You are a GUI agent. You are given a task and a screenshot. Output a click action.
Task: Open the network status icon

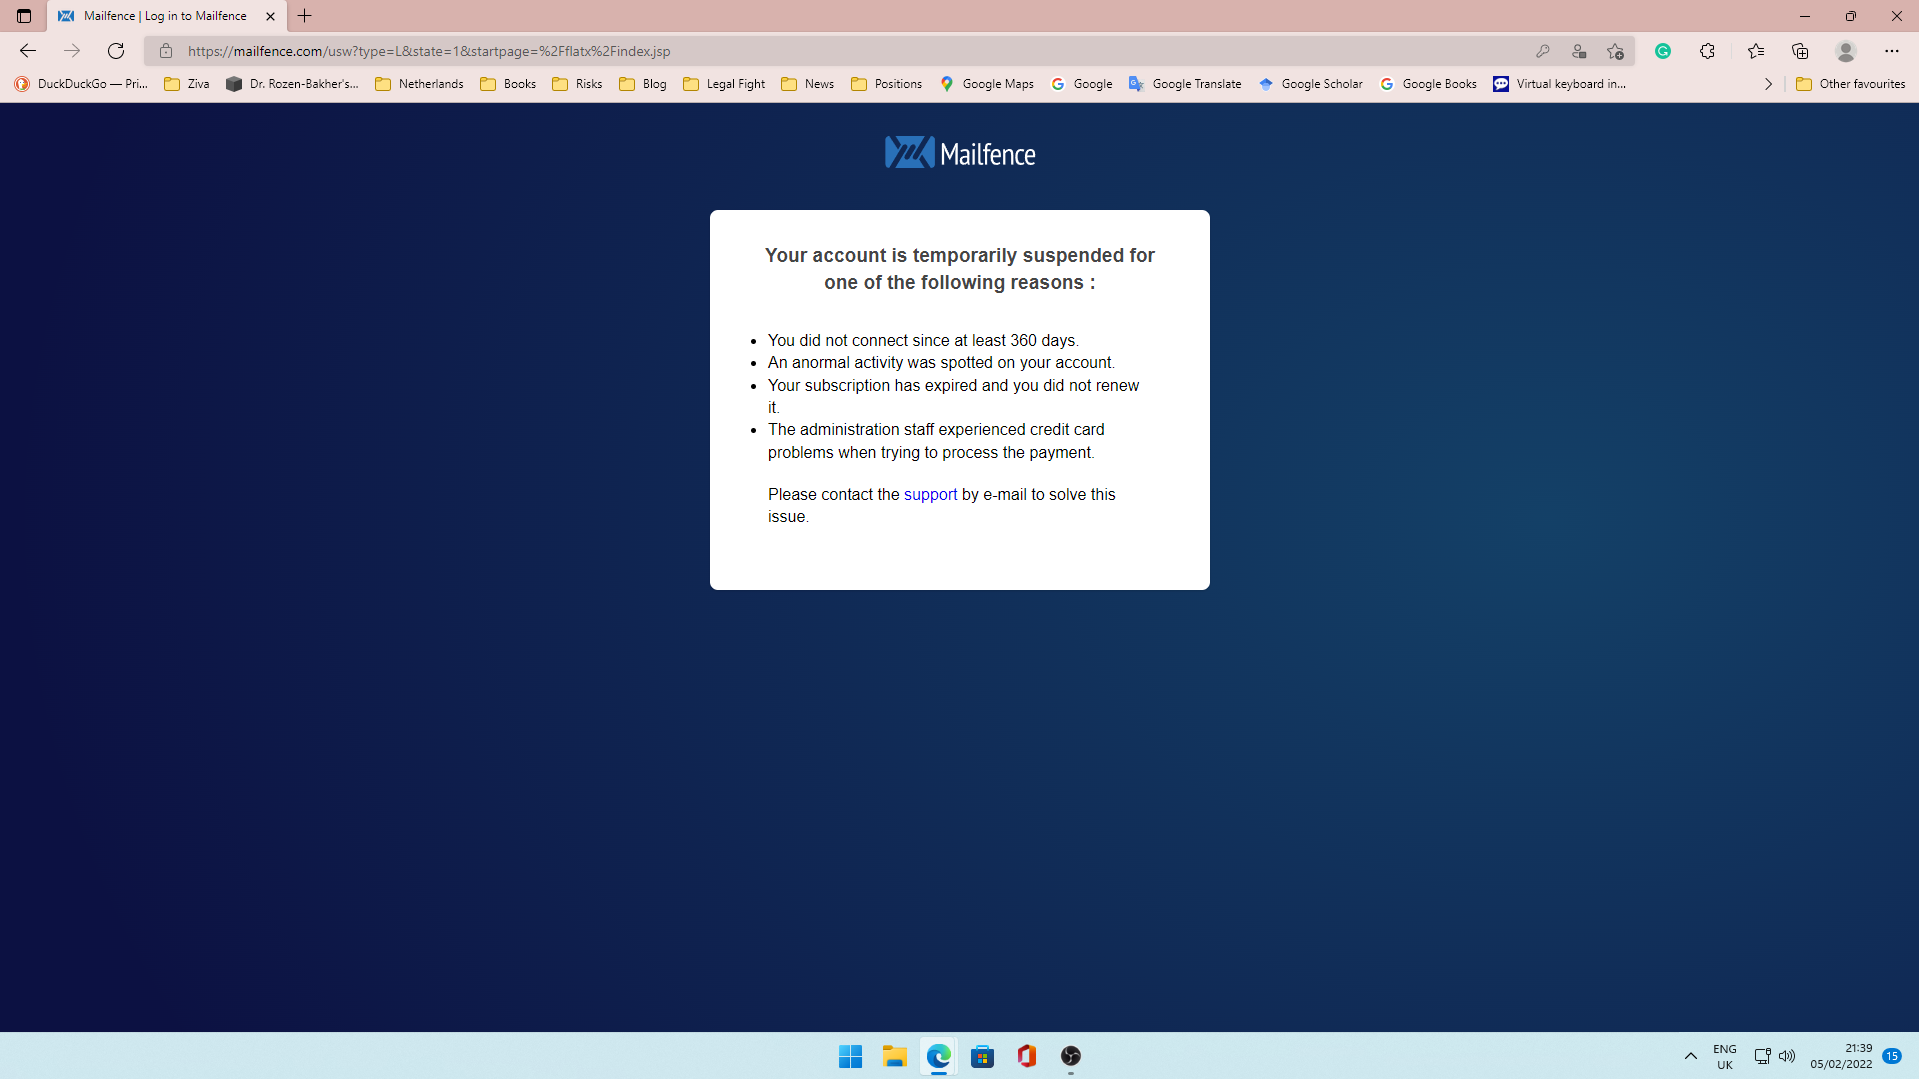point(1762,1056)
